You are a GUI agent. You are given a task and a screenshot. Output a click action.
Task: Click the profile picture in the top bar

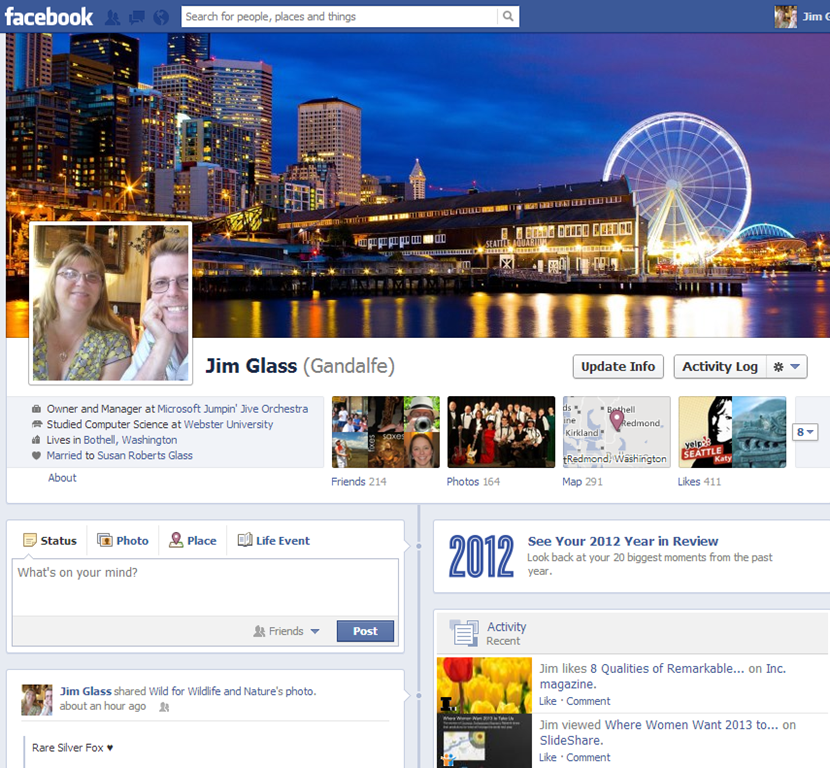[786, 16]
